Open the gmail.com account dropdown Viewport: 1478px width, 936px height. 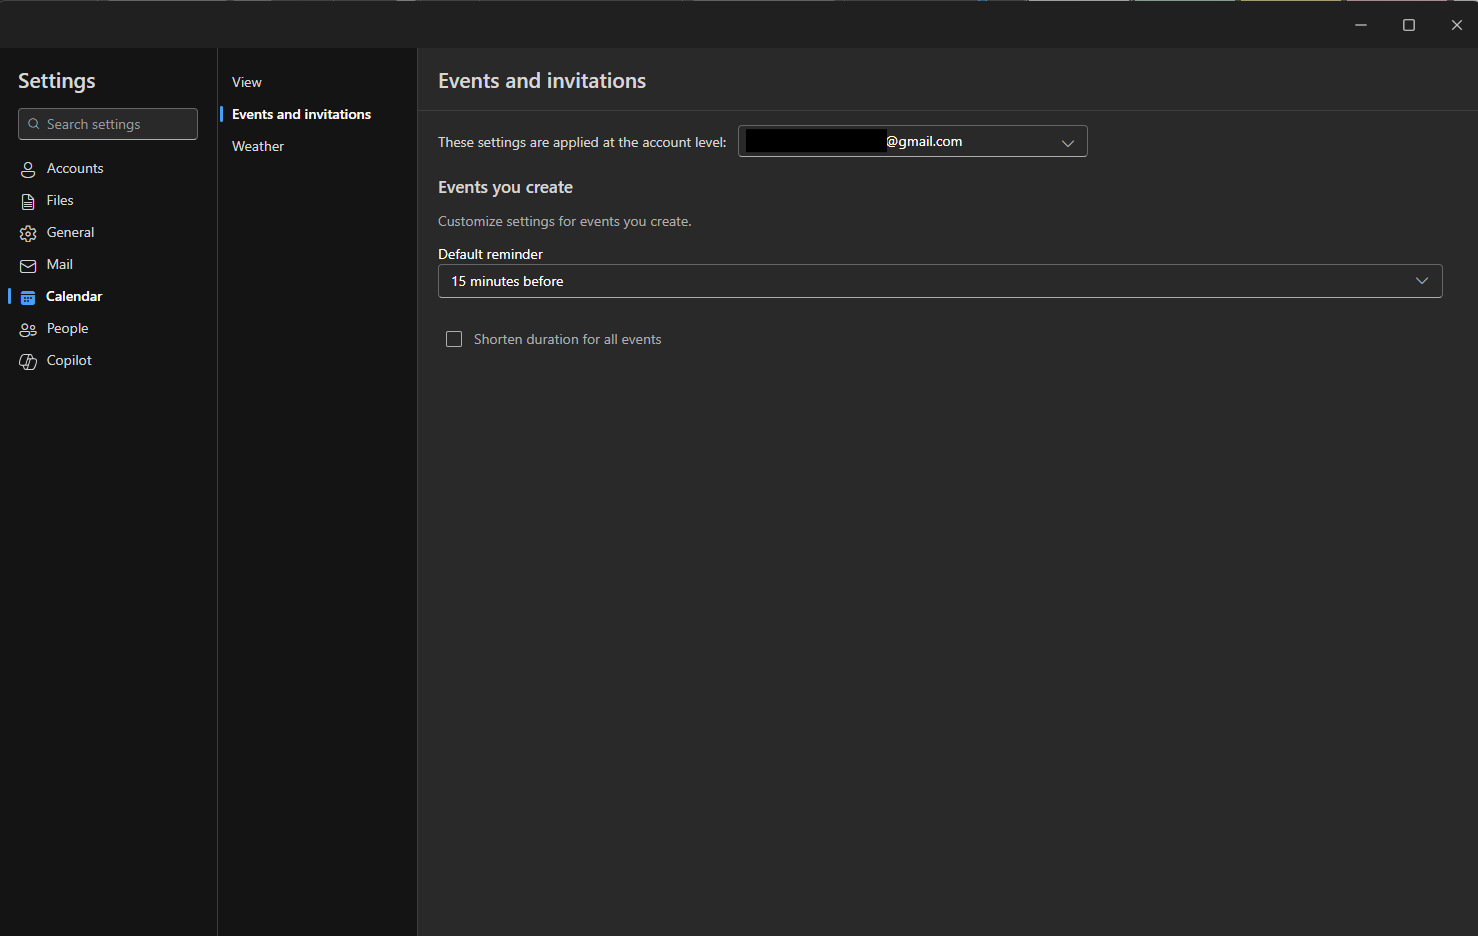point(912,141)
